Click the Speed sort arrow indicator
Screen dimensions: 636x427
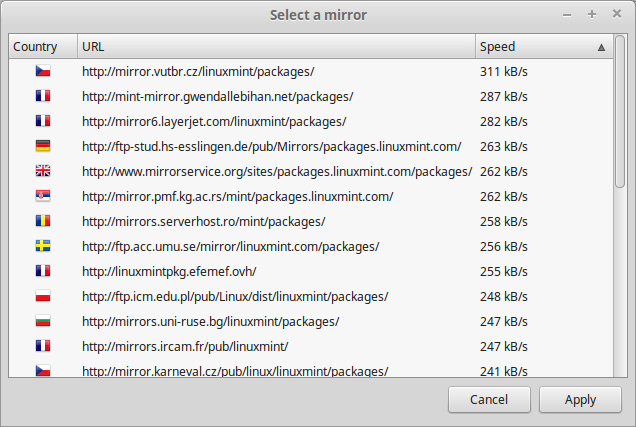(x=601, y=47)
